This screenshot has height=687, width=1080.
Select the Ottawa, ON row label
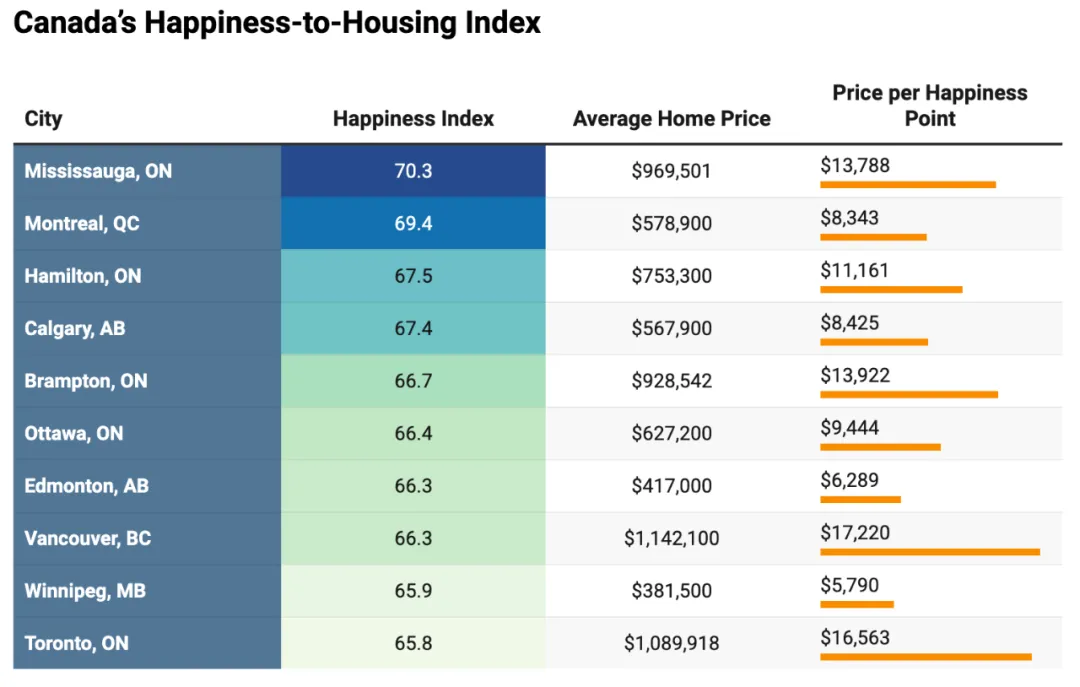coord(74,433)
